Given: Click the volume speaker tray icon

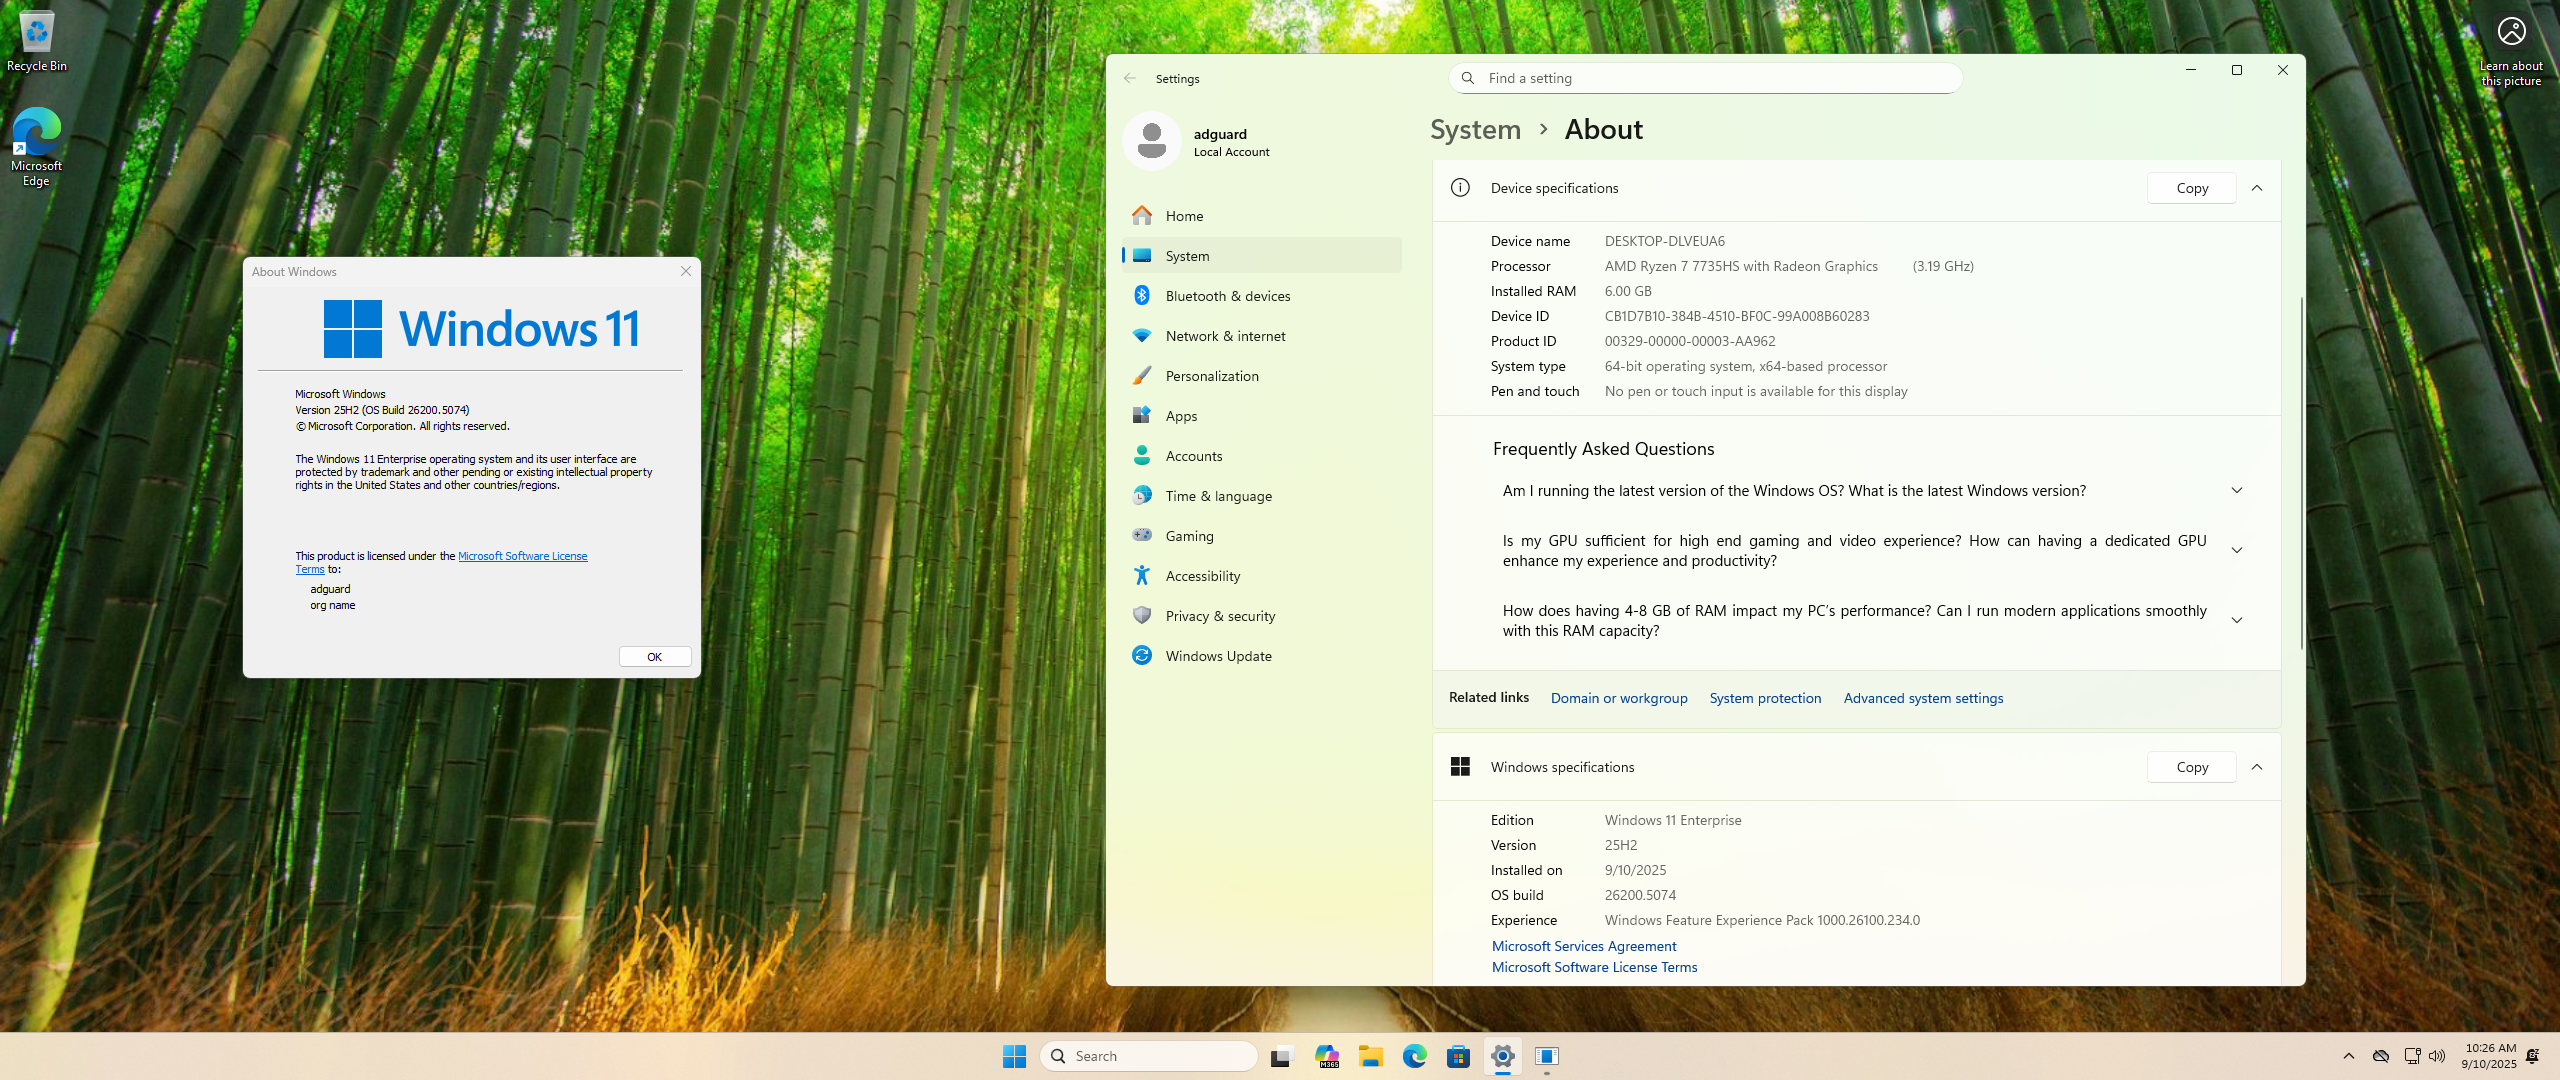Looking at the screenshot, I should (x=2437, y=1056).
